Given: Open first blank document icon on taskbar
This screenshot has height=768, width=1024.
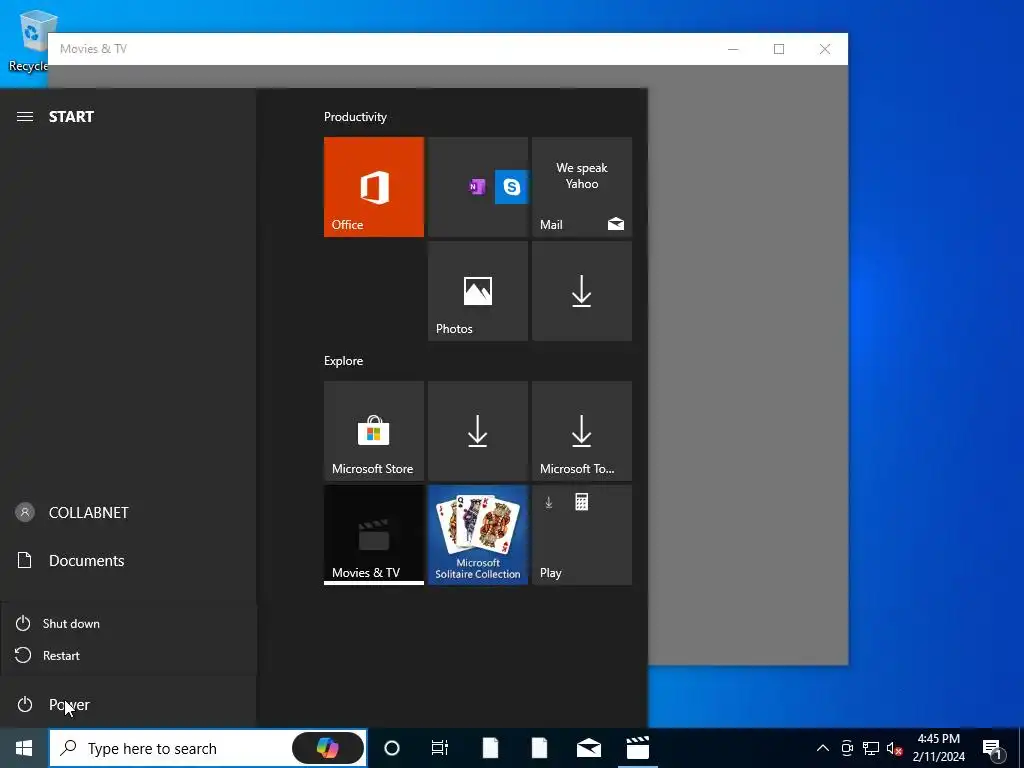Looking at the screenshot, I should [490, 748].
